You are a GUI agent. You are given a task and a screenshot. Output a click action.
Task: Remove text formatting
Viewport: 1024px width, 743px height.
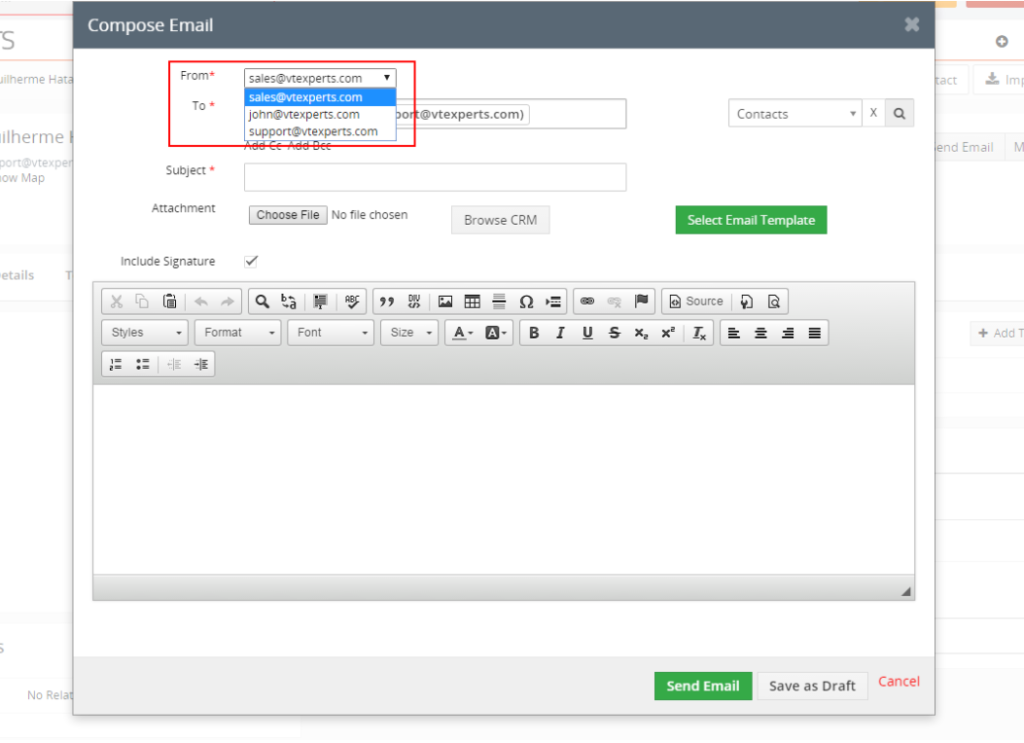coord(699,333)
